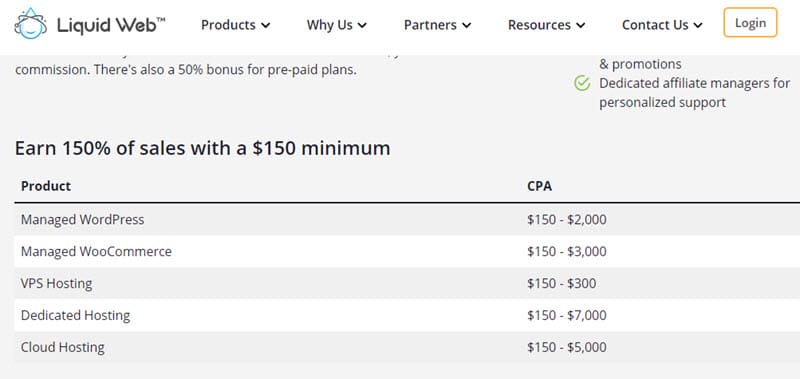Click the Earn 150% of sales heading
The width and height of the screenshot is (800, 379).
click(x=203, y=148)
